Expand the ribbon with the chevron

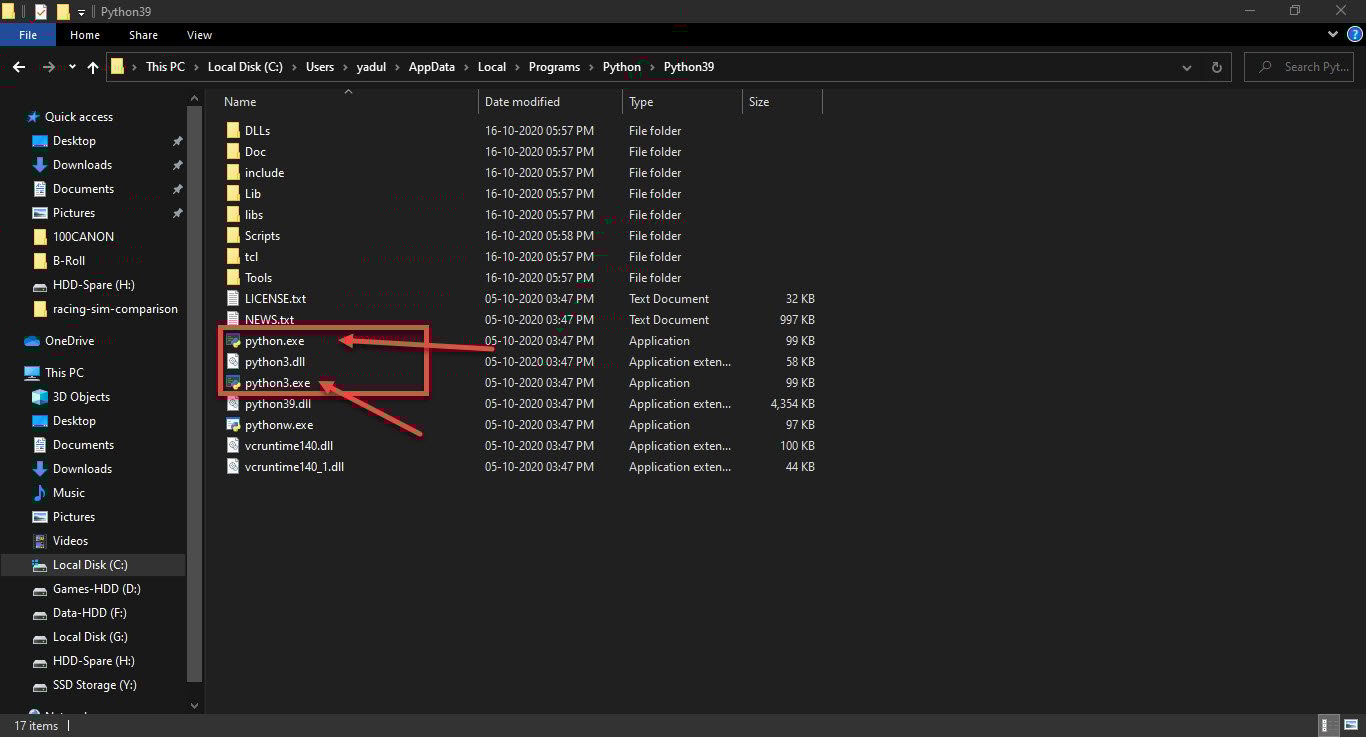pos(1333,35)
